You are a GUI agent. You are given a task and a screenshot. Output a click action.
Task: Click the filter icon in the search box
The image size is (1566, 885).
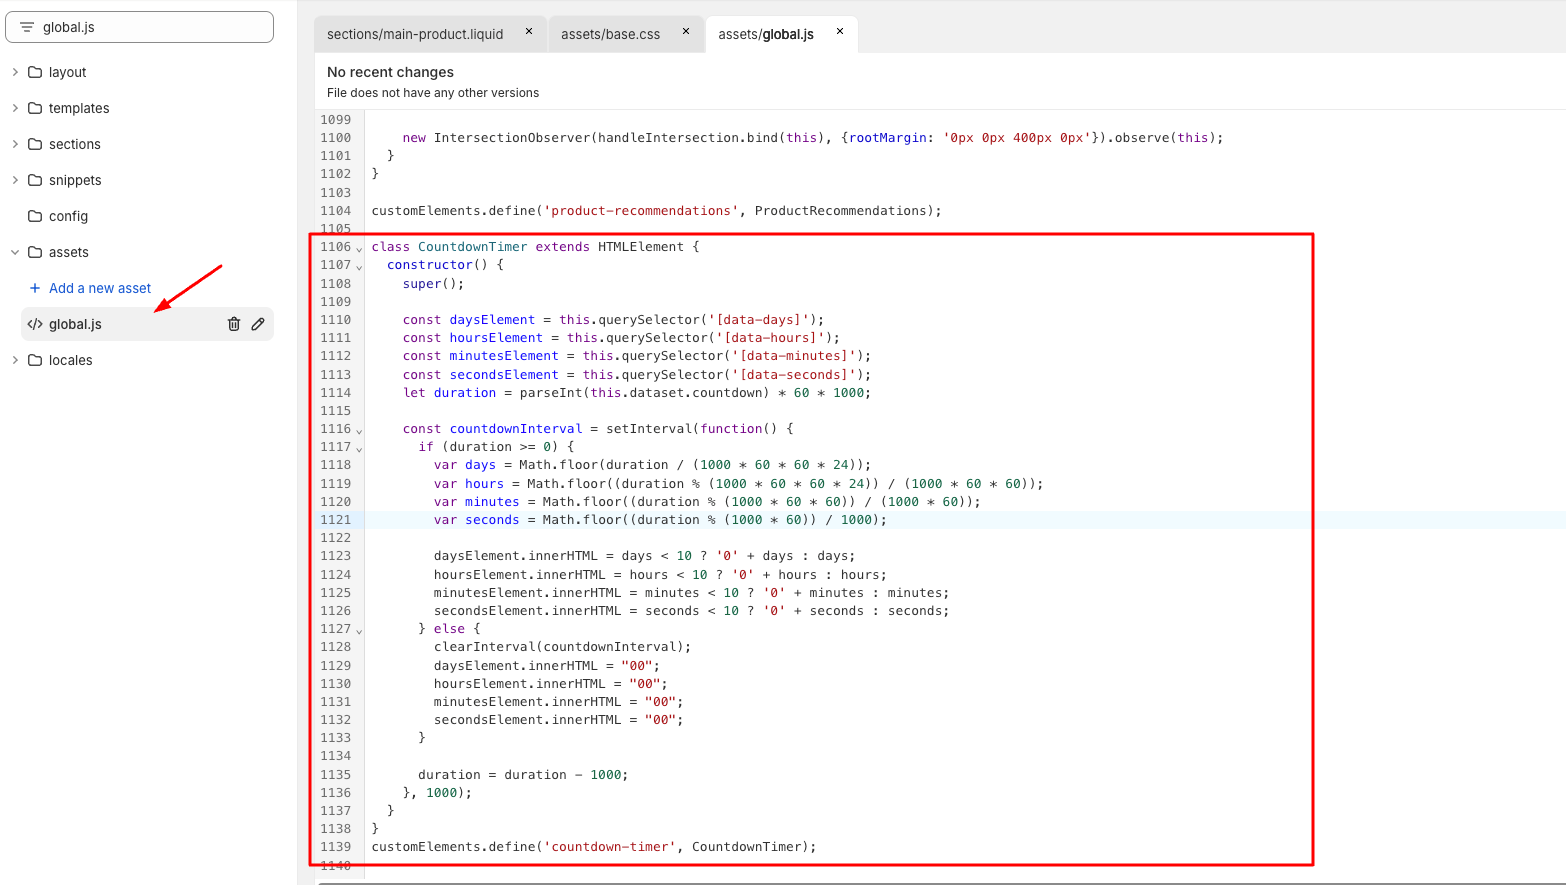27,27
